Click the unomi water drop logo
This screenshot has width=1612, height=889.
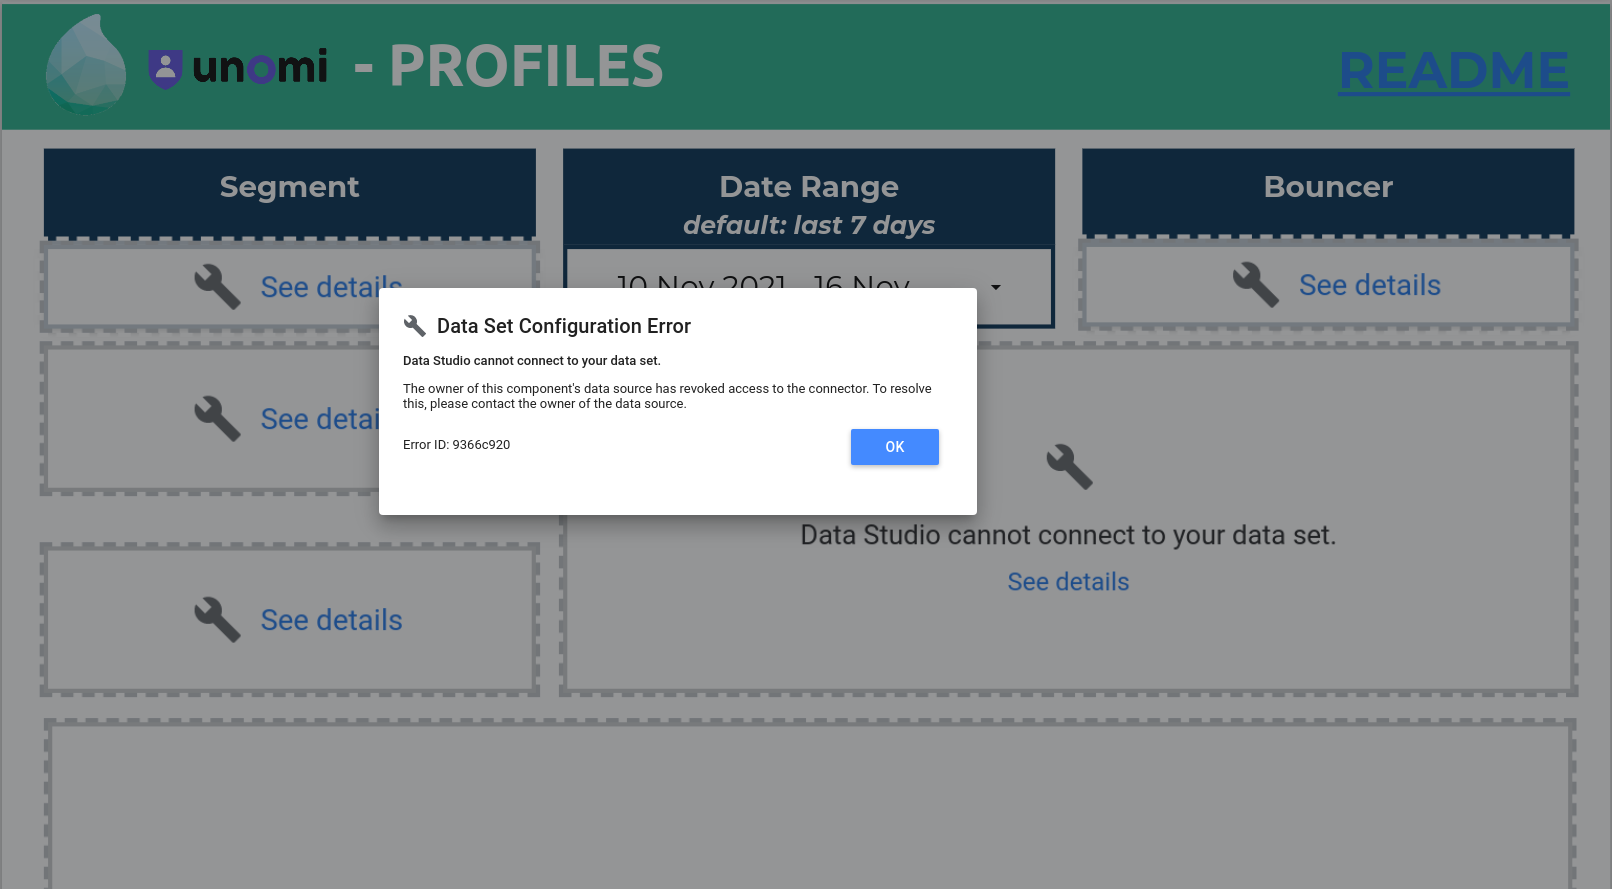pos(86,65)
